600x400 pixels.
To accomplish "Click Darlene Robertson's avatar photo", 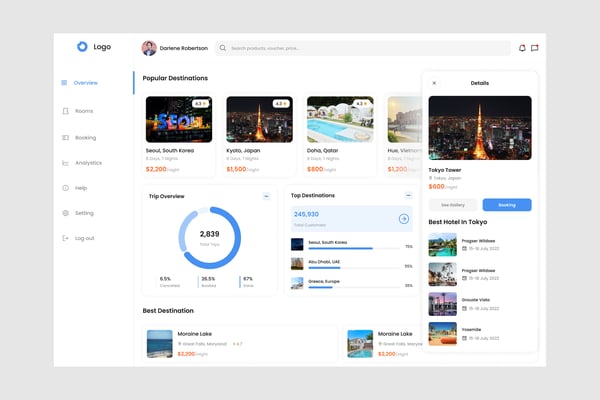I will [149, 48].
